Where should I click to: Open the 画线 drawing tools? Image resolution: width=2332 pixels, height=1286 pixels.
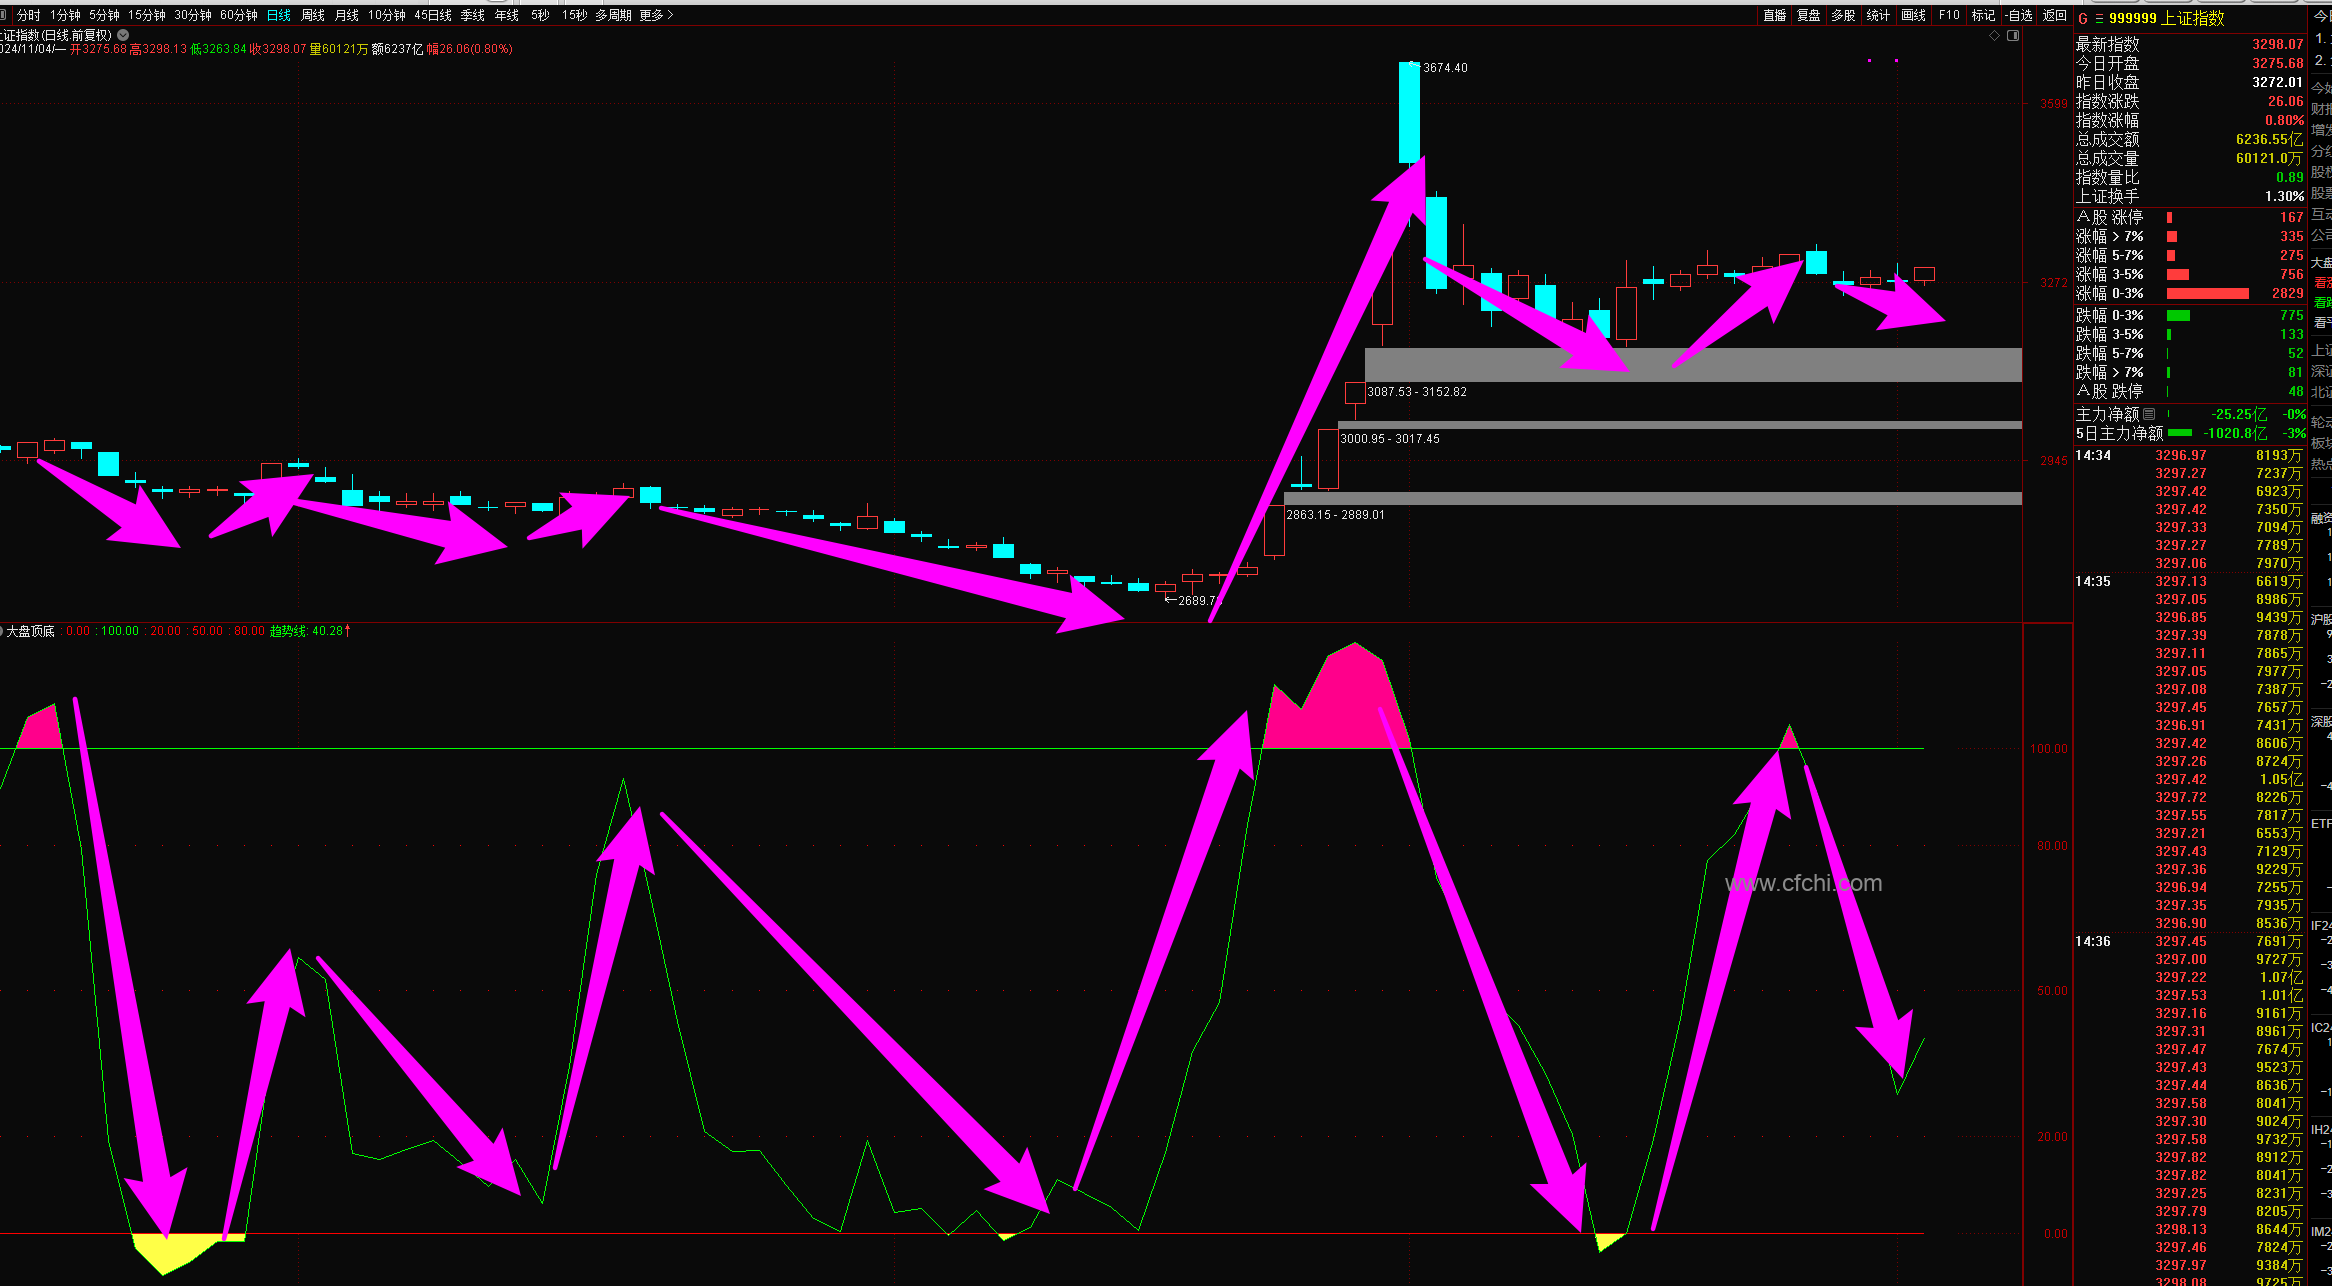coord(1913,15)
